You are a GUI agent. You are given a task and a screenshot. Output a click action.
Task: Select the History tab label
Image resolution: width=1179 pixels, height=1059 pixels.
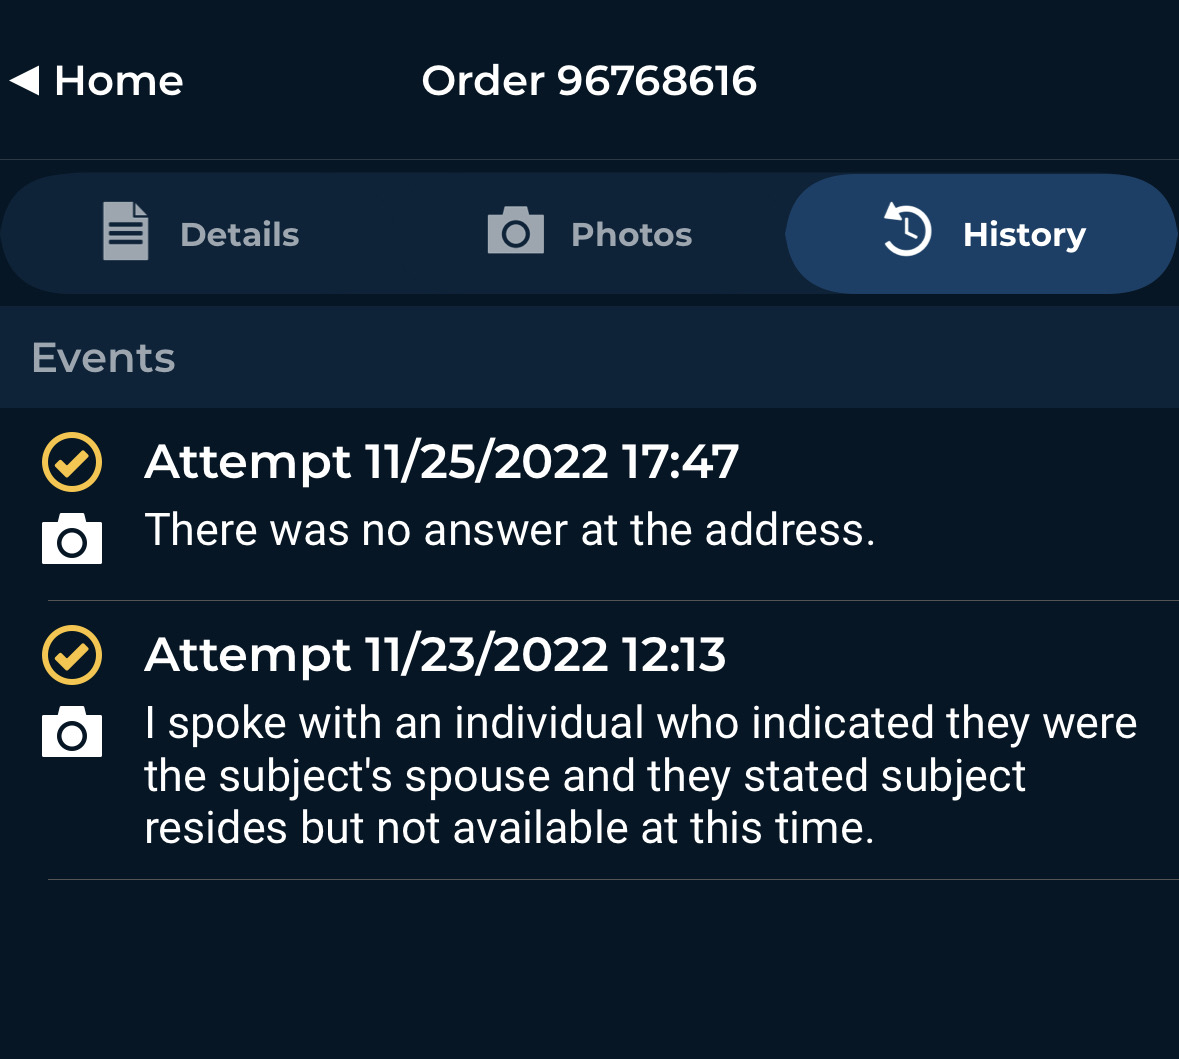(x=1023, y=234)
